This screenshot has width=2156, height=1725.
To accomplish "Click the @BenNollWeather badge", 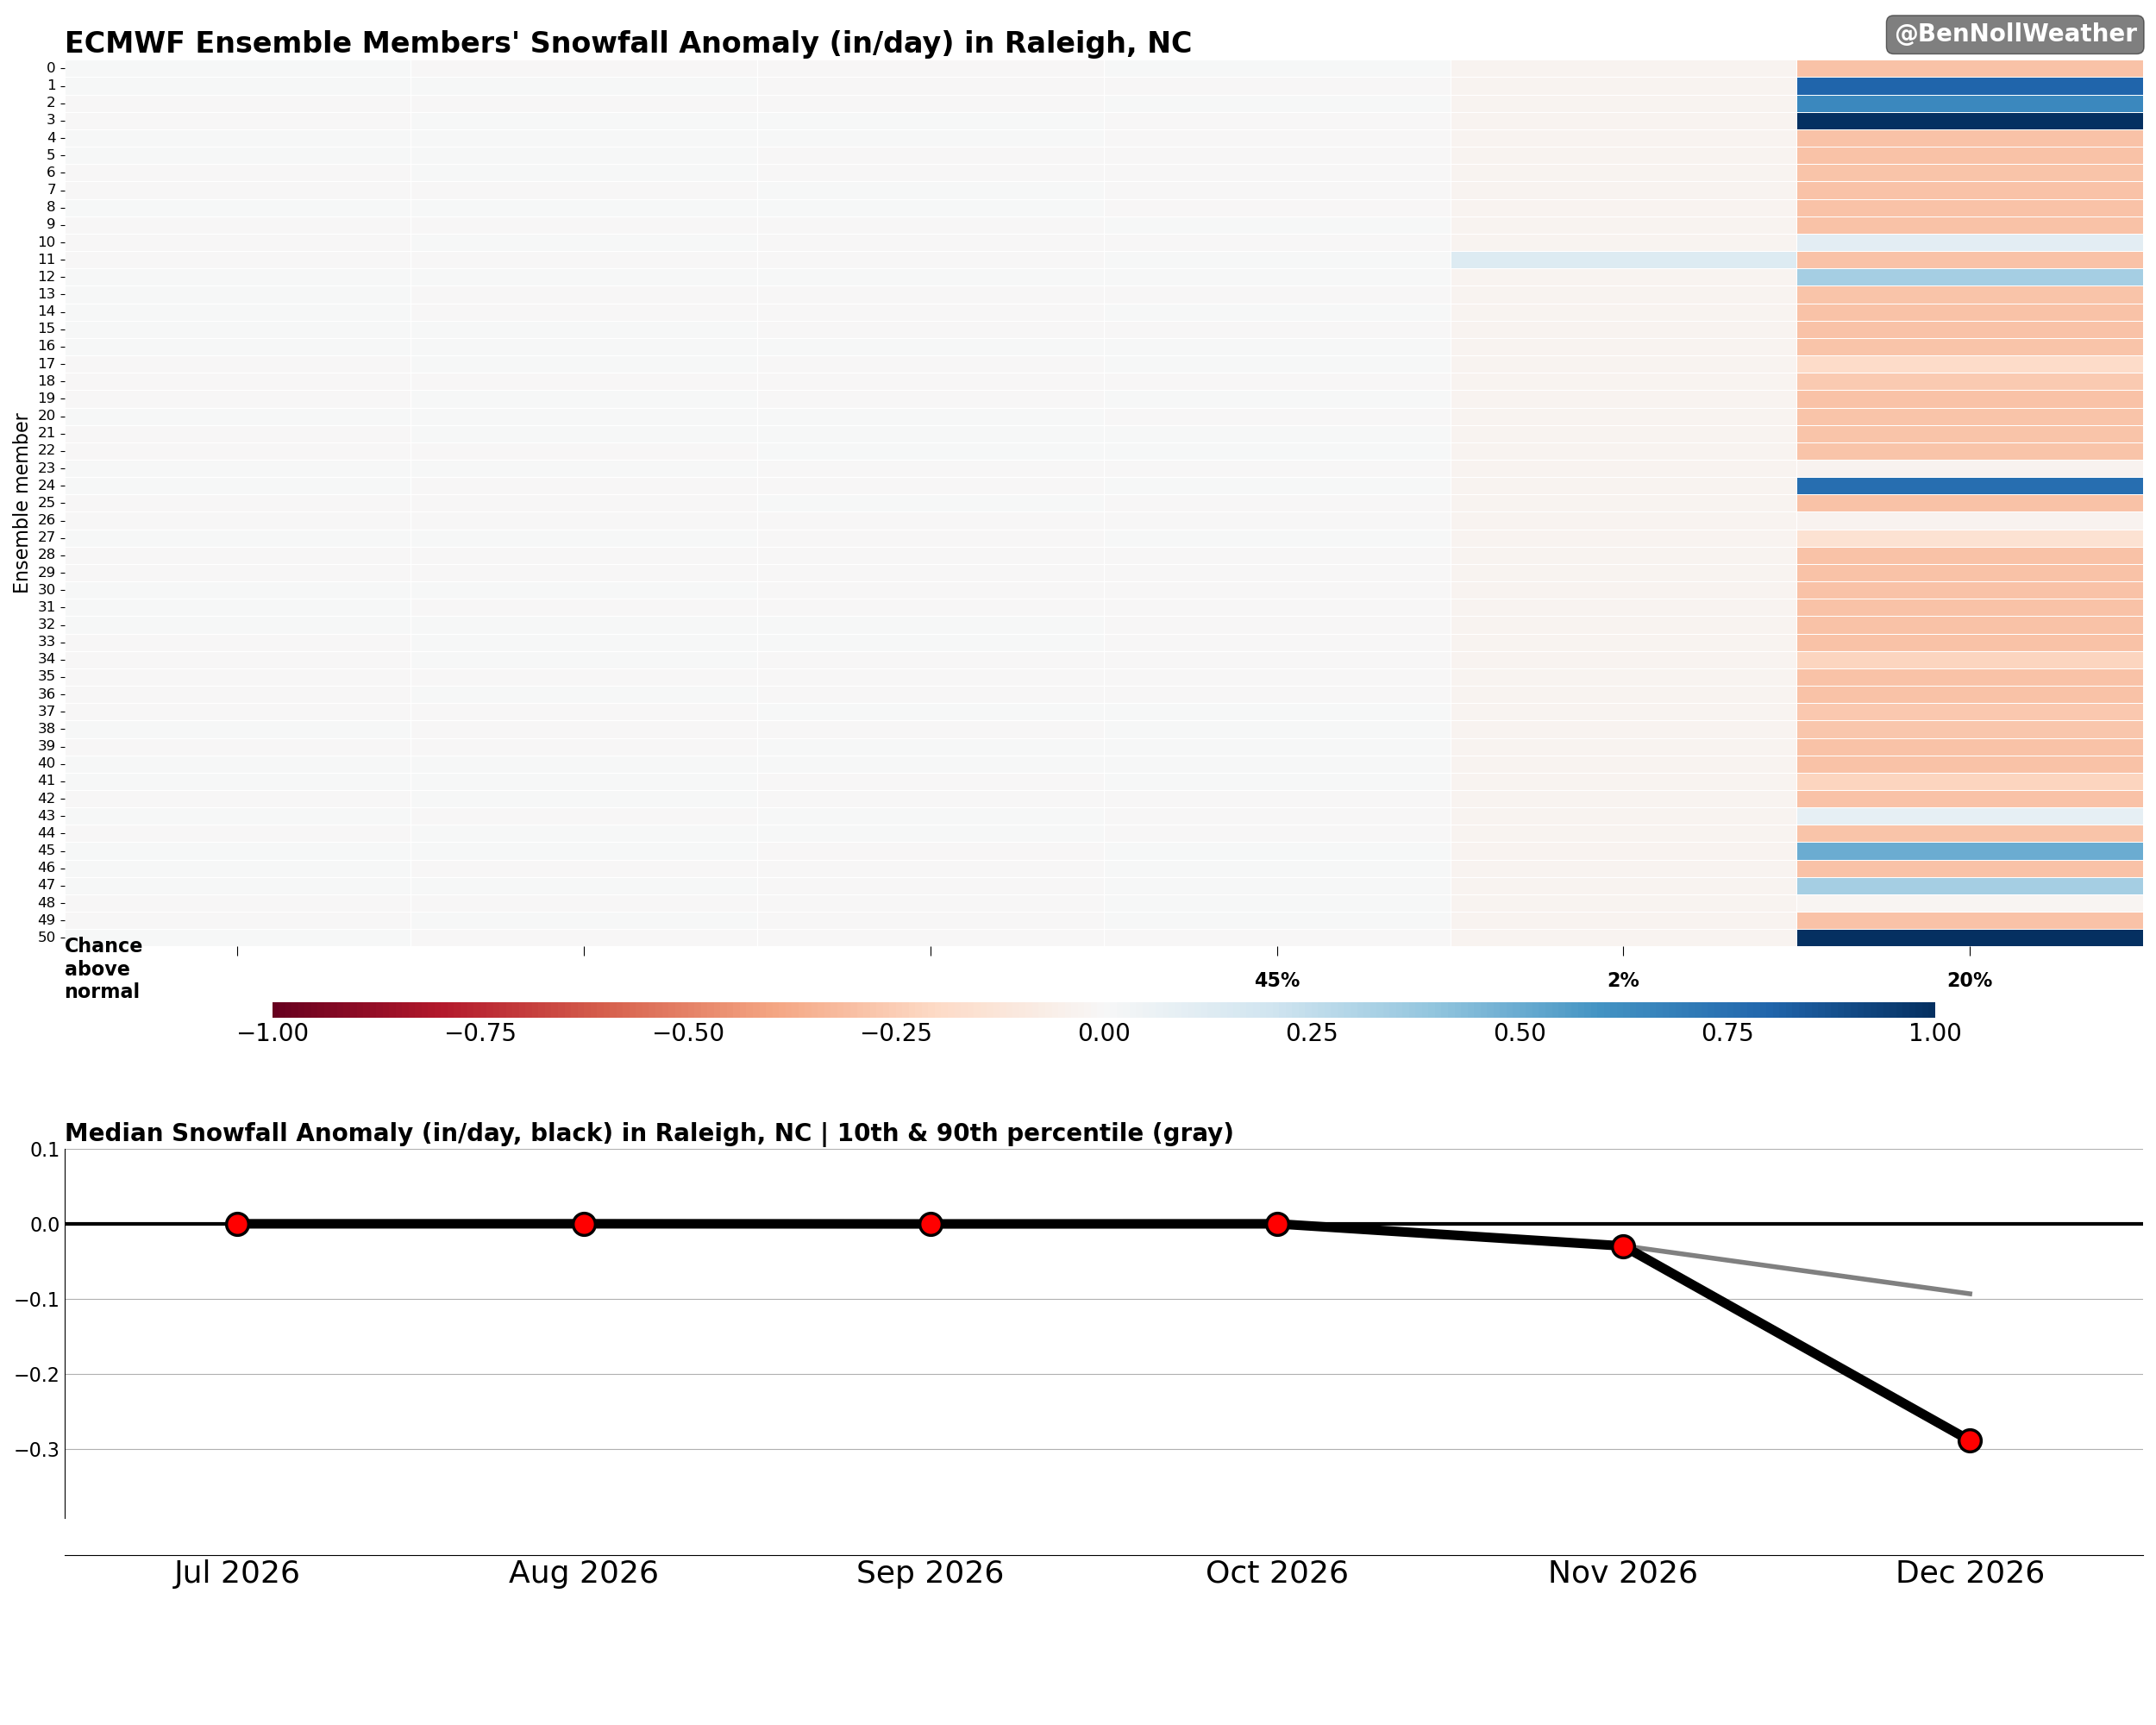I will [2014, 34].
